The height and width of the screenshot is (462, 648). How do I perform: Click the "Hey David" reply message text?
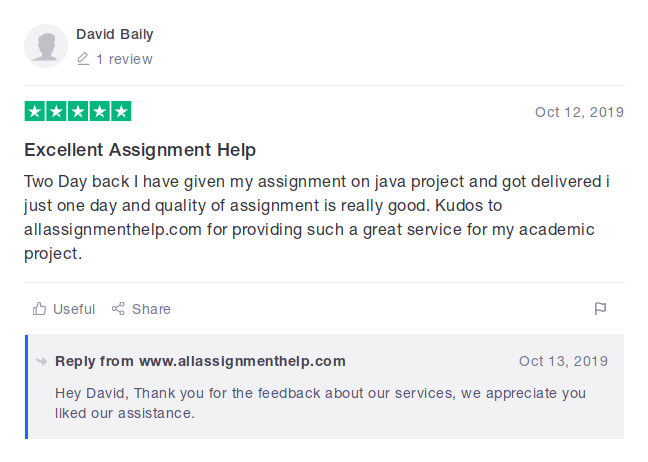[x=320, y=402]
